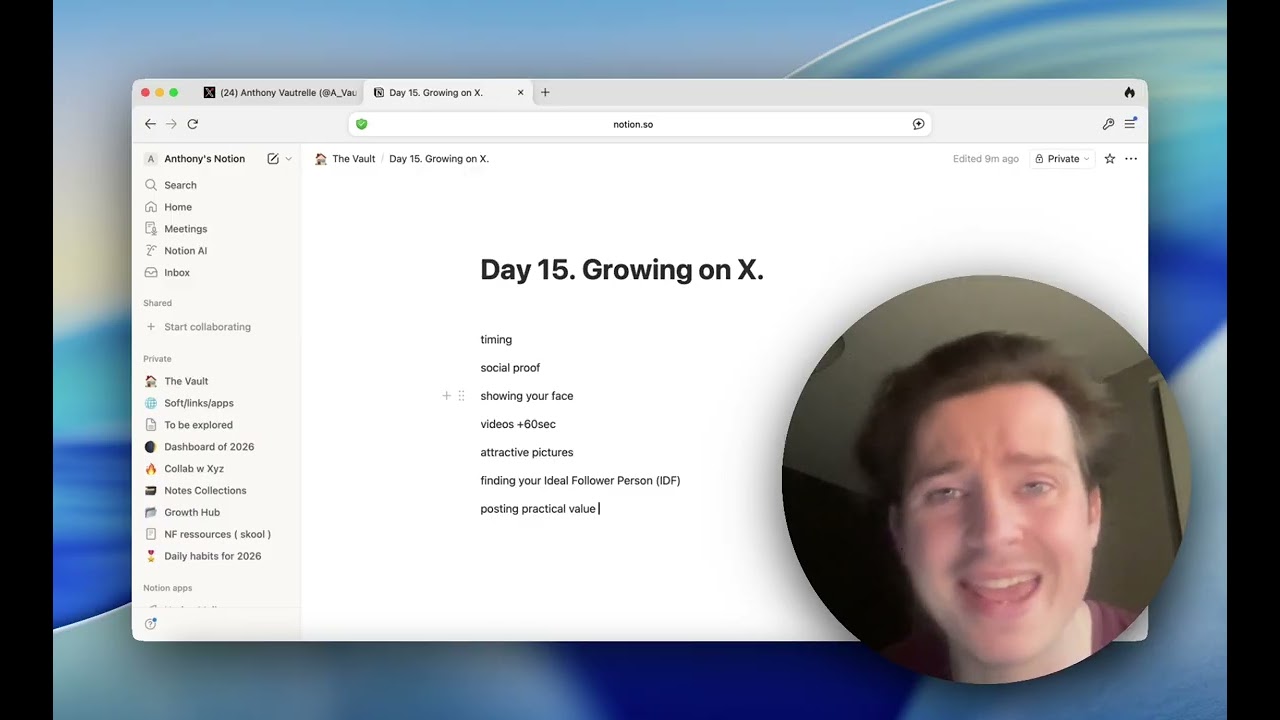Click the attractive pictures text line
1280x720 pixels.
point(527,452)
